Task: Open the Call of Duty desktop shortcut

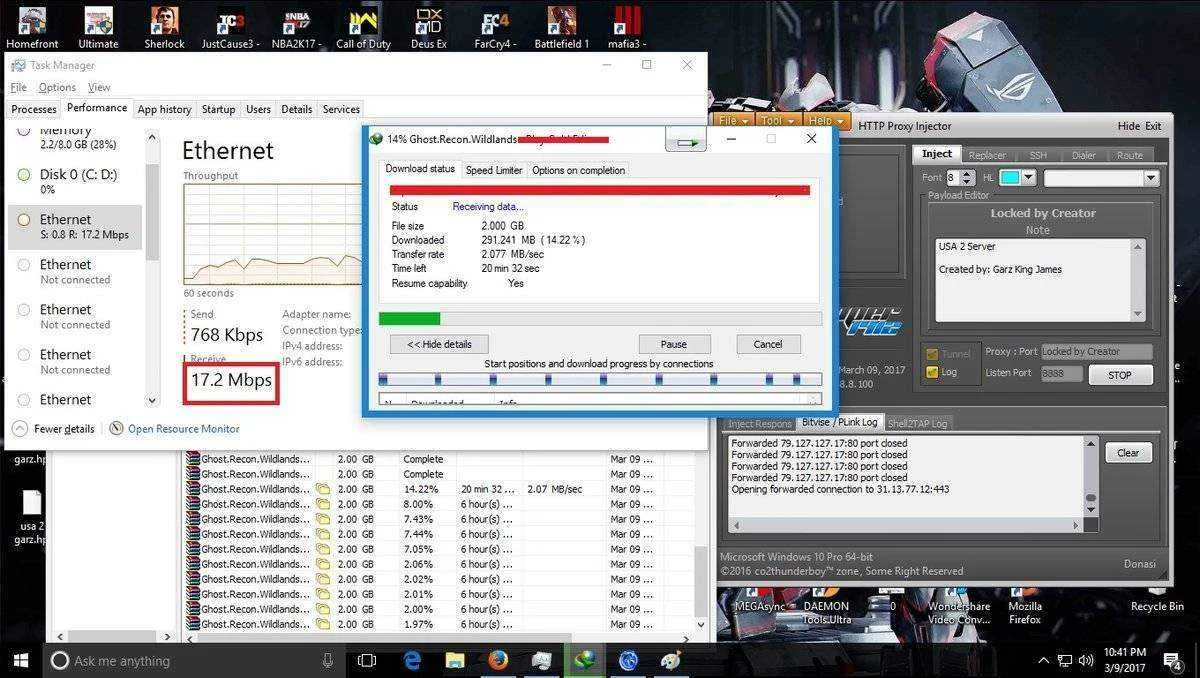Action: pos(363,27)
